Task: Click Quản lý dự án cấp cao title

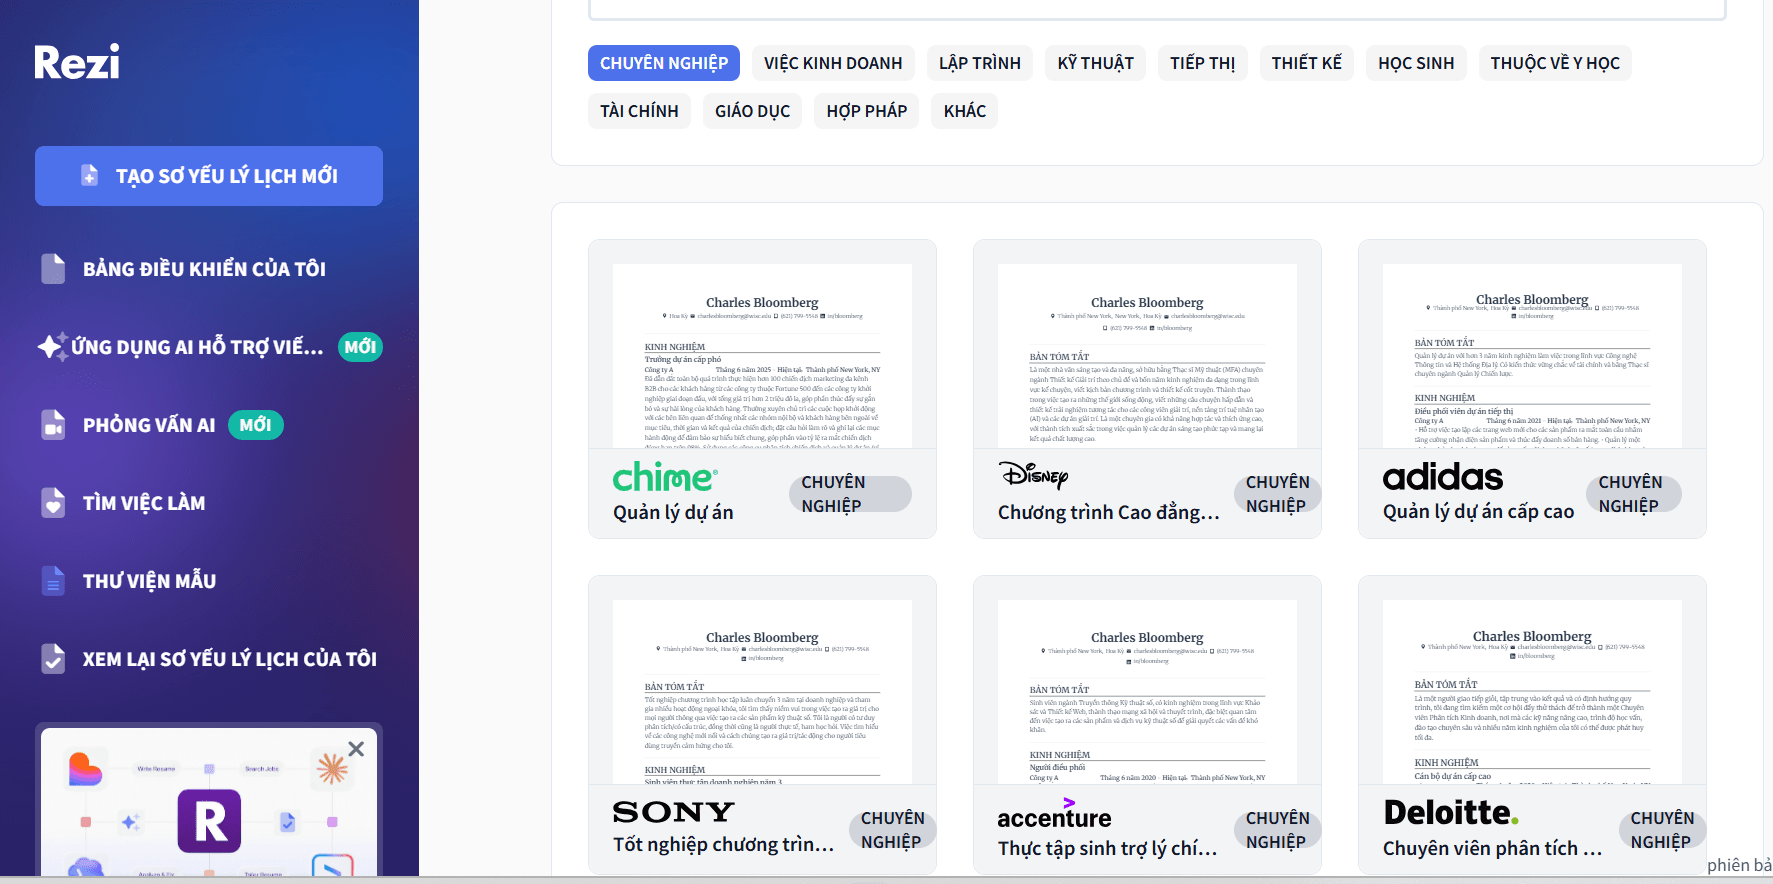Action: (x=1478, y=512)
